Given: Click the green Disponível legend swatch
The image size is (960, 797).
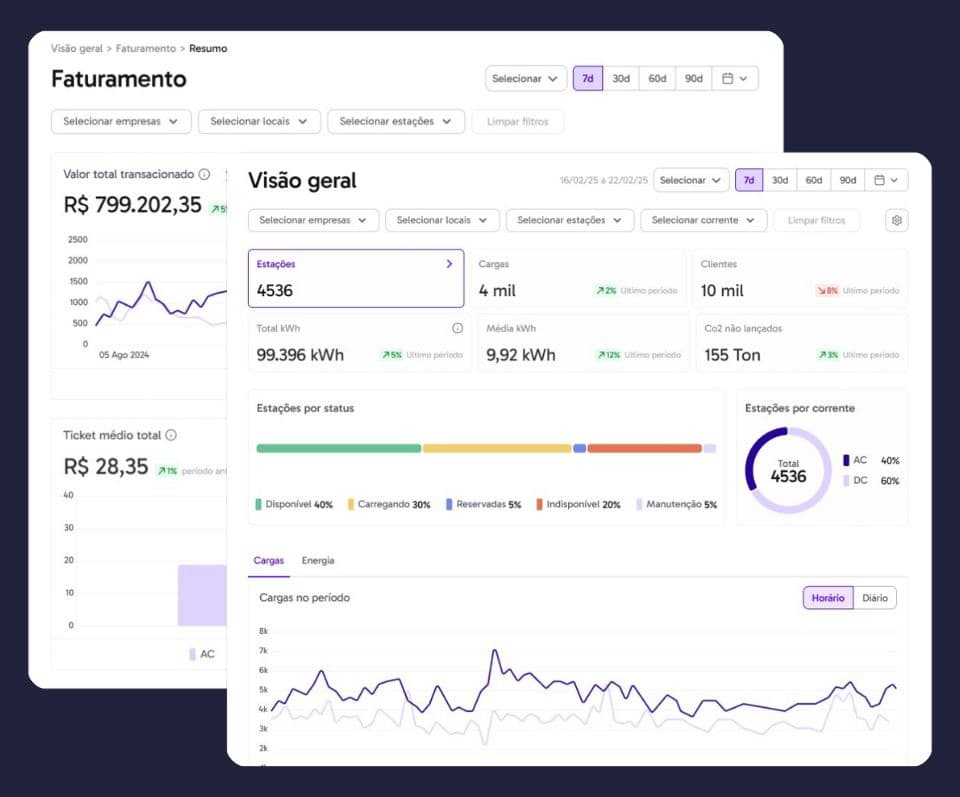Looking at the screenshot, I should pos(257,505).
